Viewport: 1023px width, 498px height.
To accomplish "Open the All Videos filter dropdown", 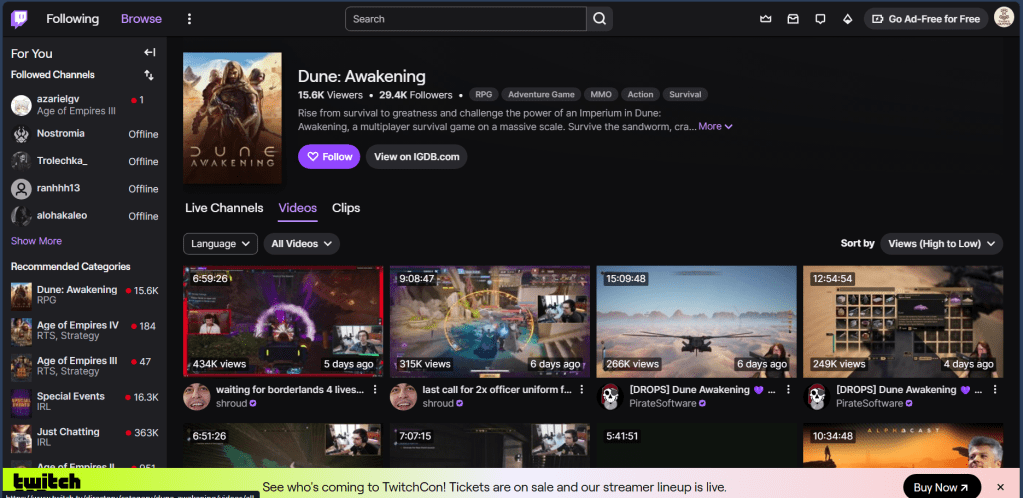I will click(x=301, y=243).
